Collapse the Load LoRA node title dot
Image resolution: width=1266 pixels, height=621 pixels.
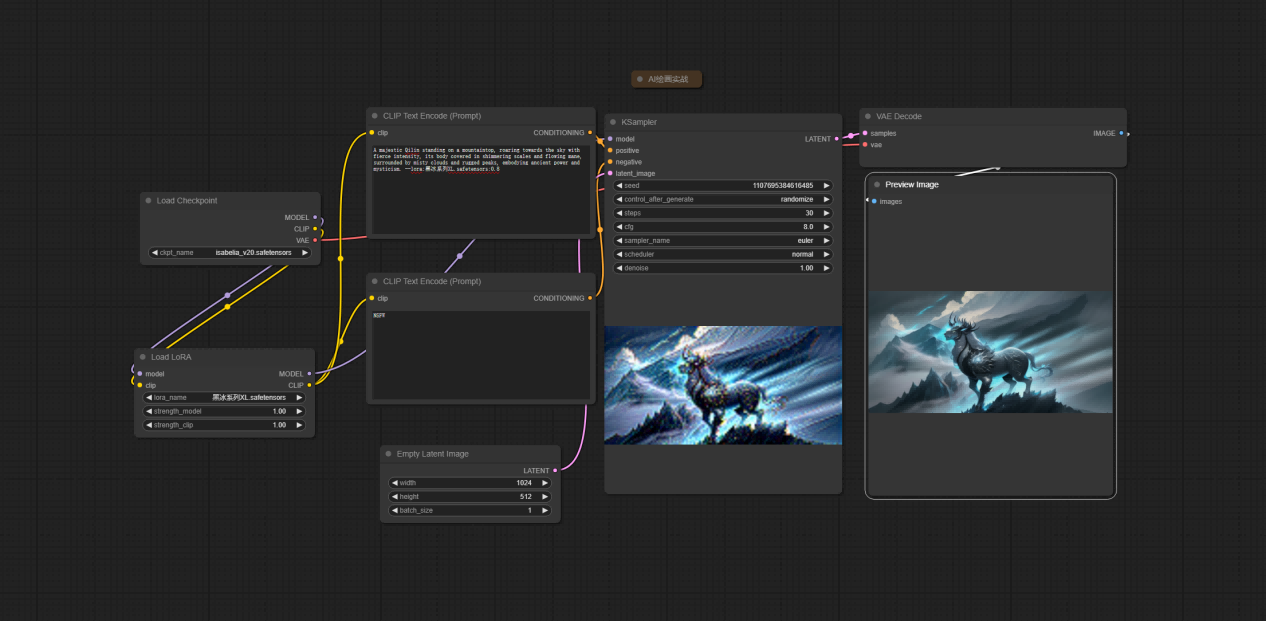click(142, 357)
